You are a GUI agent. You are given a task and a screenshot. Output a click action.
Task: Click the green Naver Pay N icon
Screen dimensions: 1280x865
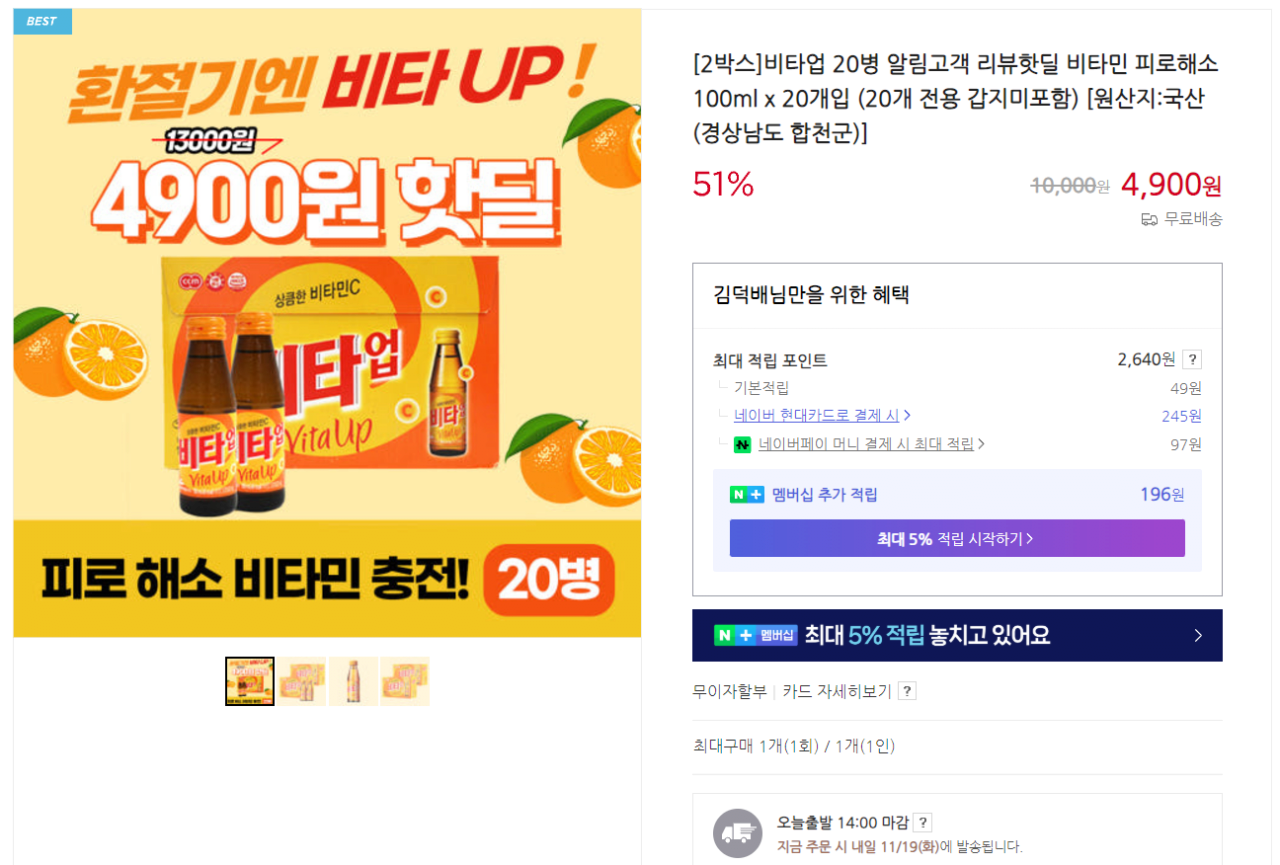[x=742, y=444]
